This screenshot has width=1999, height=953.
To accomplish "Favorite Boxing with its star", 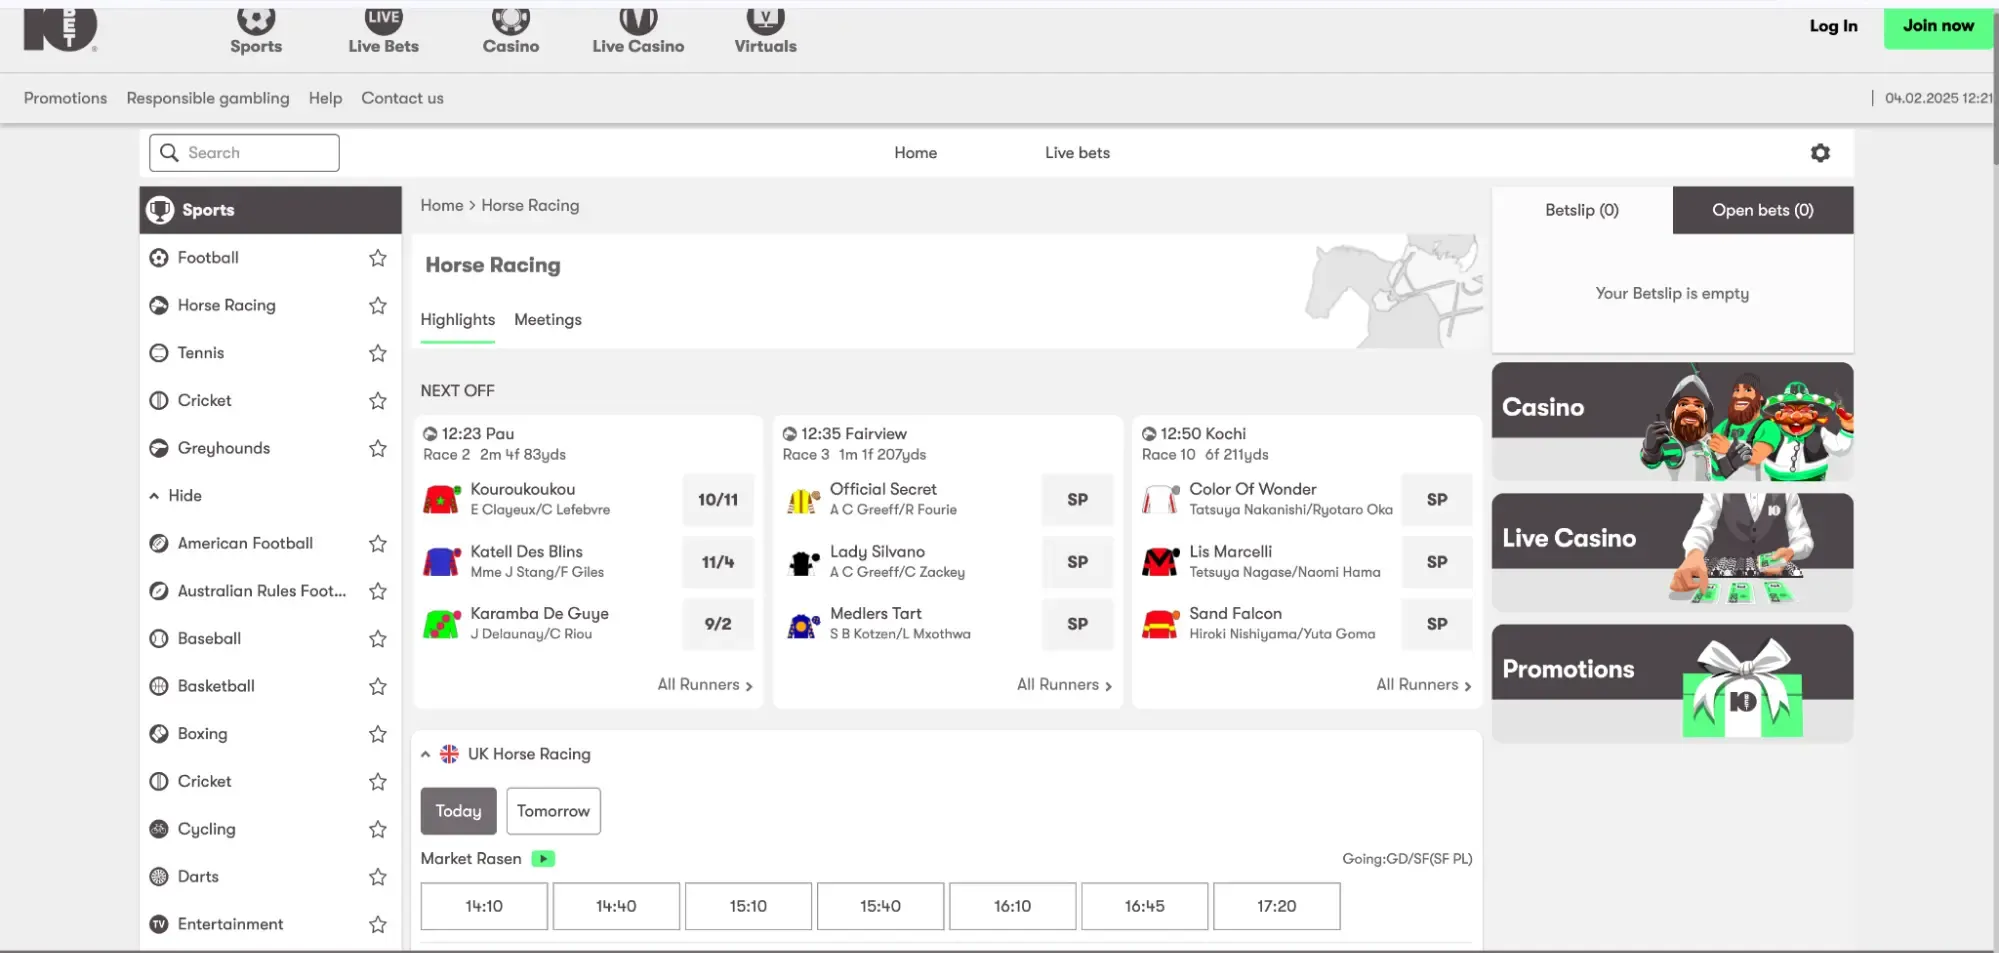I will [x=378, y=734].
